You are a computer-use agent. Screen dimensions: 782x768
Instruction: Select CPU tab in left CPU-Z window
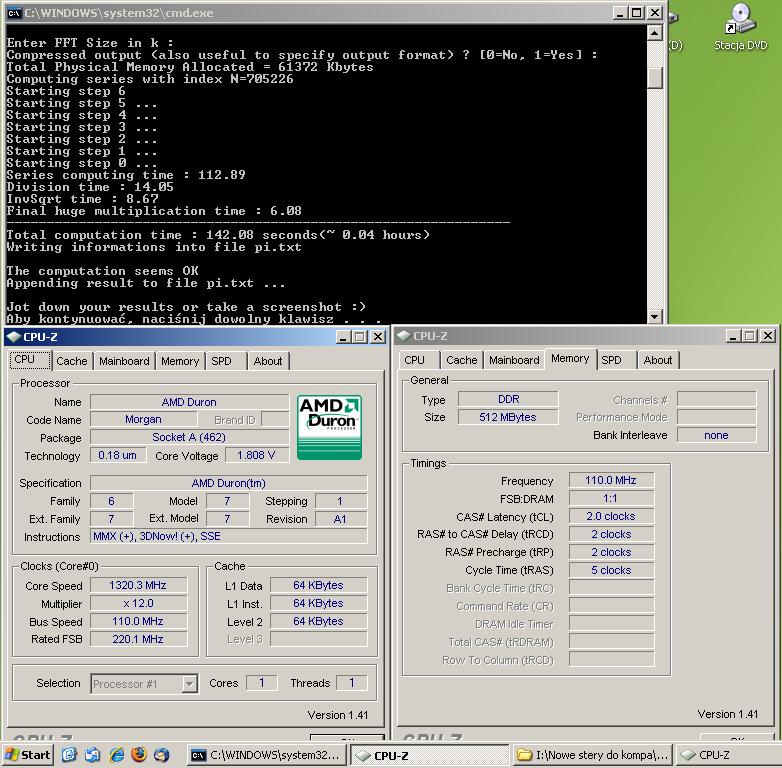pyautogui.click(x=30, y=360)
